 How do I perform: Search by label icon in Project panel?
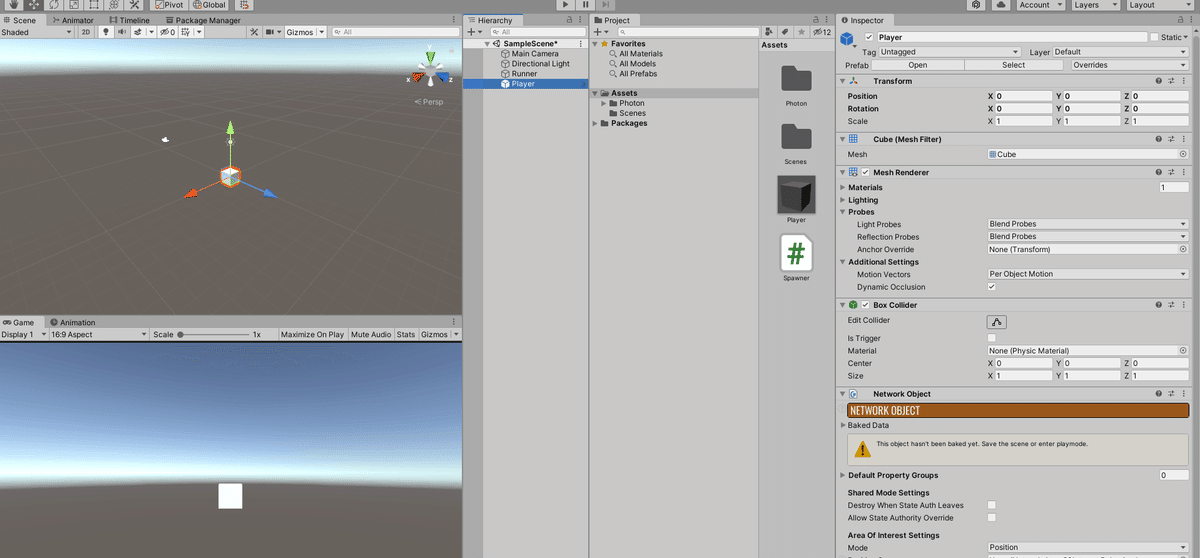tap(785, 32)
